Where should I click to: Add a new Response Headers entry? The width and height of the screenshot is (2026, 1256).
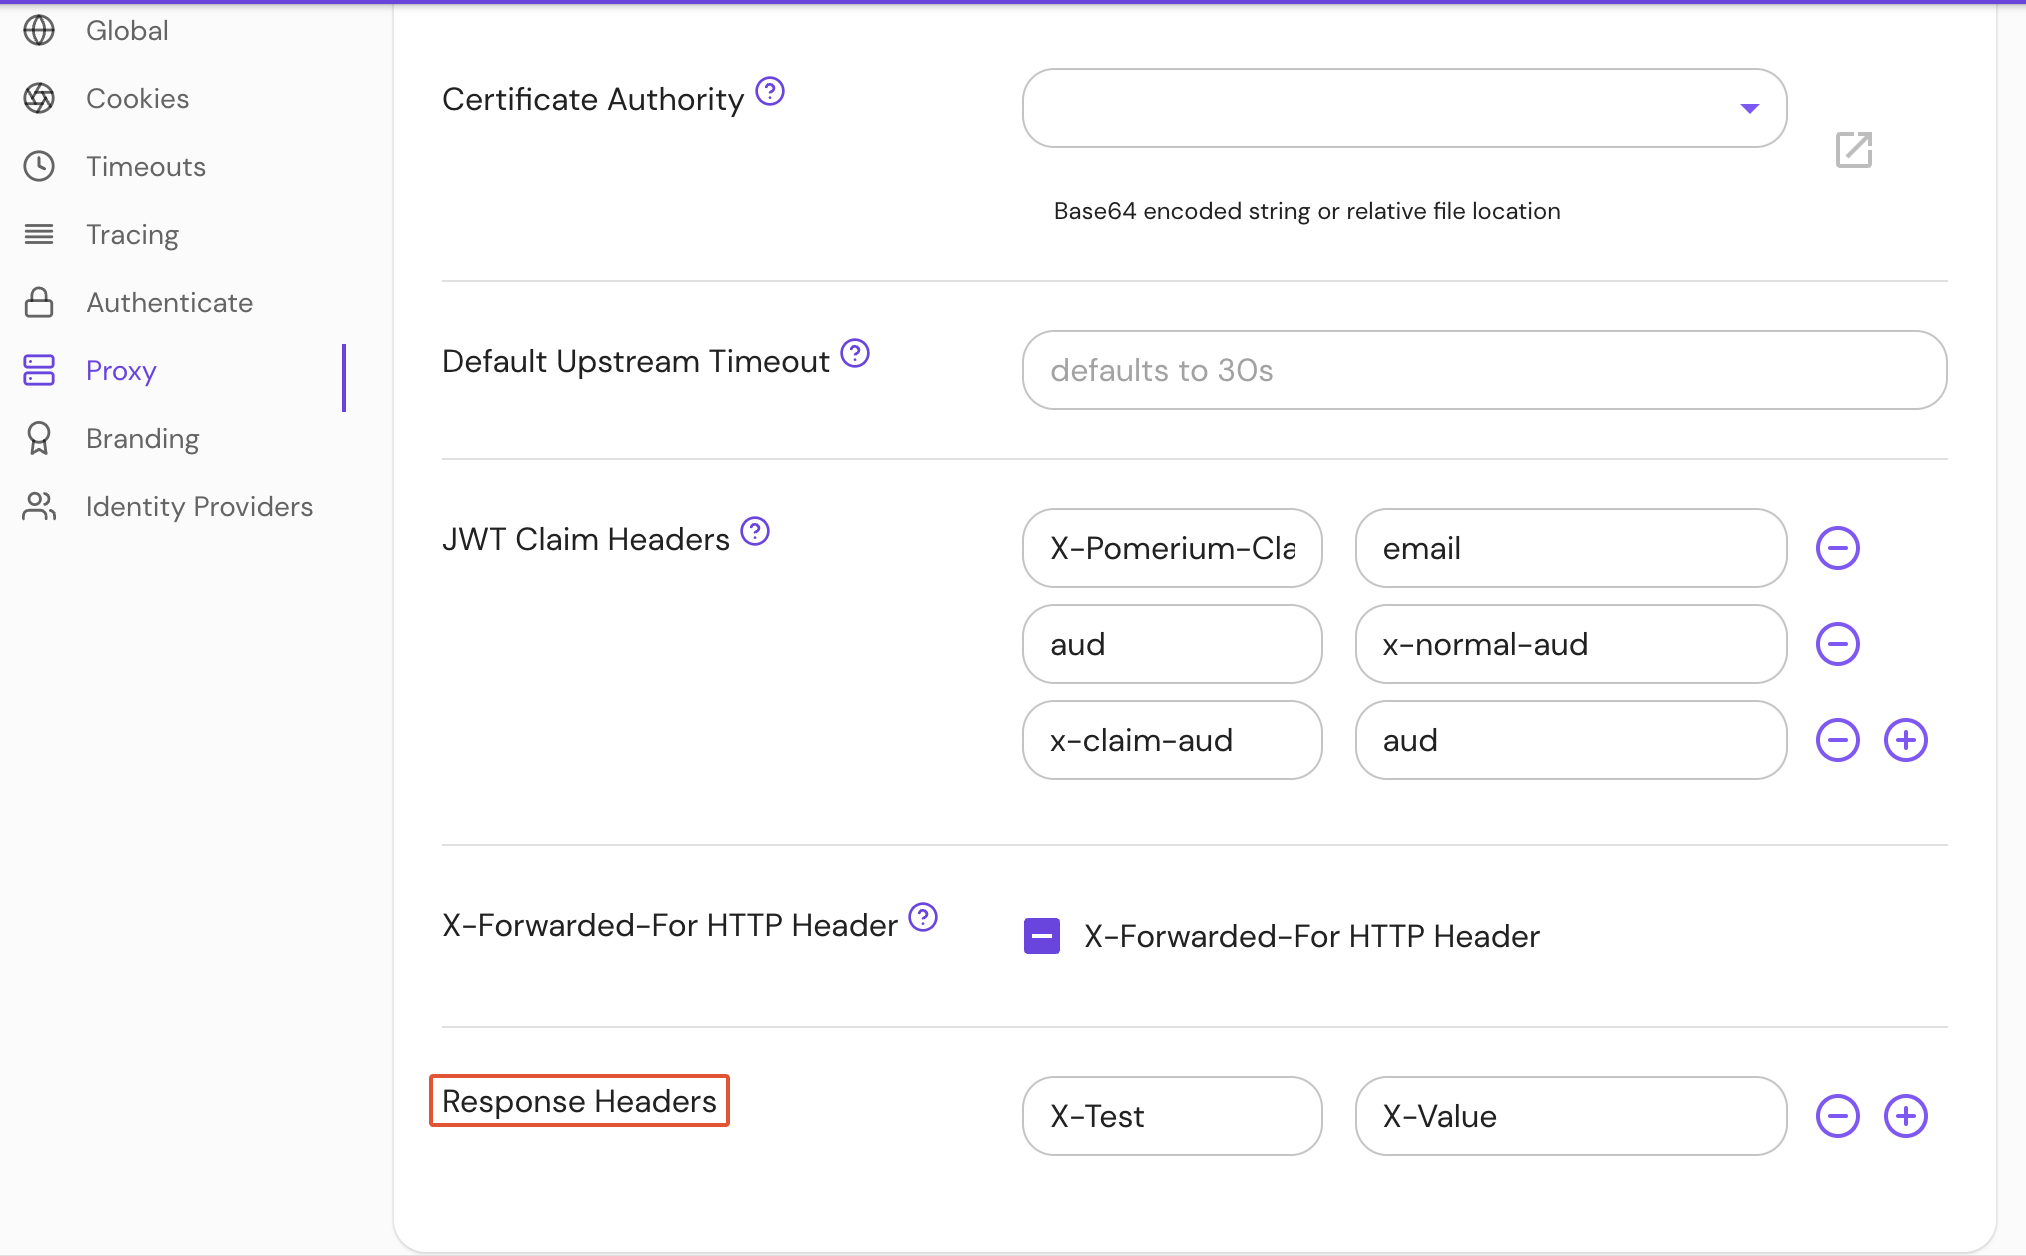coord(1906,1116)
